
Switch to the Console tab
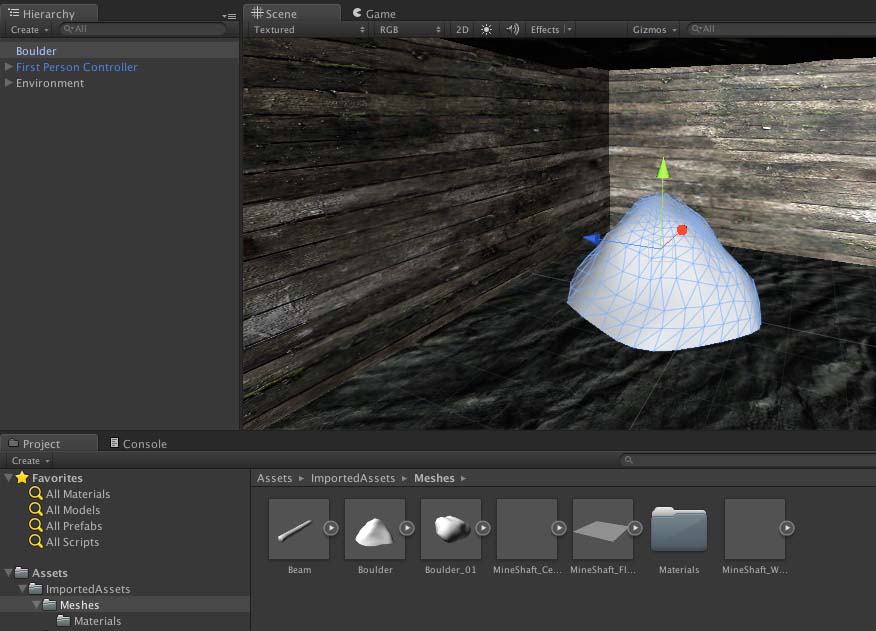click(139, 444)
